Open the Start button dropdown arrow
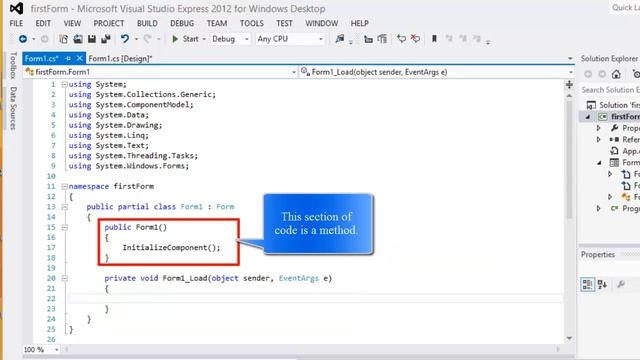This screenshot has width=640, height=360. (204, 39)
